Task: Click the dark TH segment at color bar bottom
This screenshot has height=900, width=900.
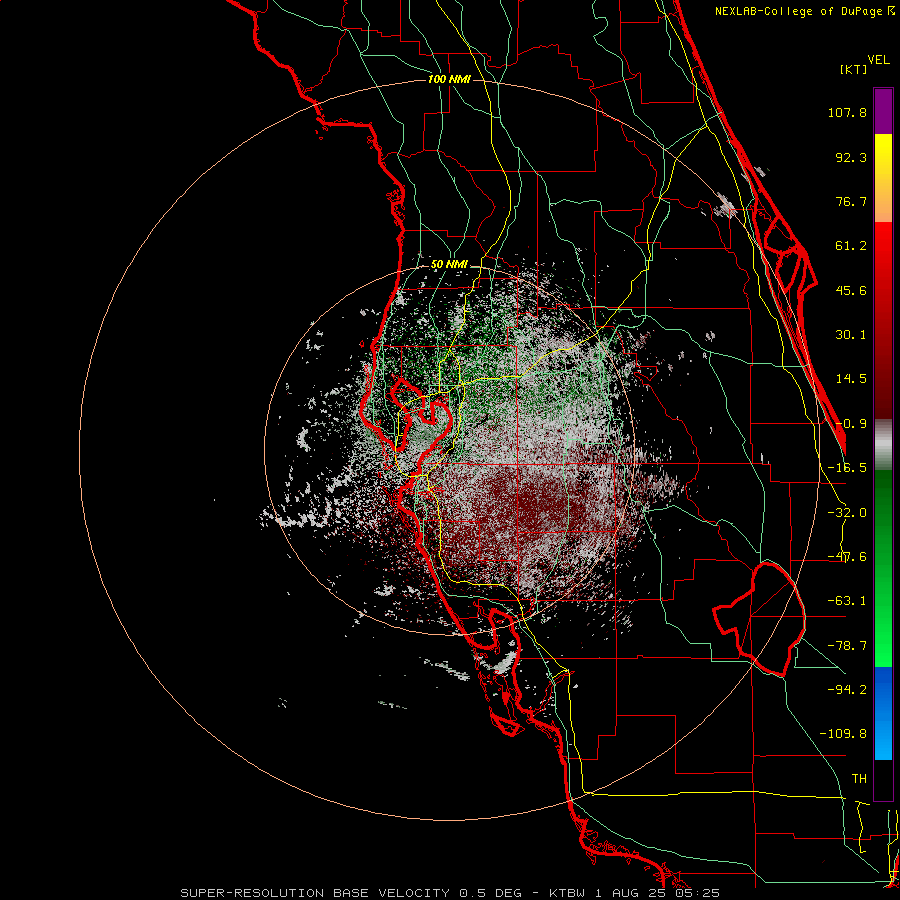Action: [x=883, y=779]
